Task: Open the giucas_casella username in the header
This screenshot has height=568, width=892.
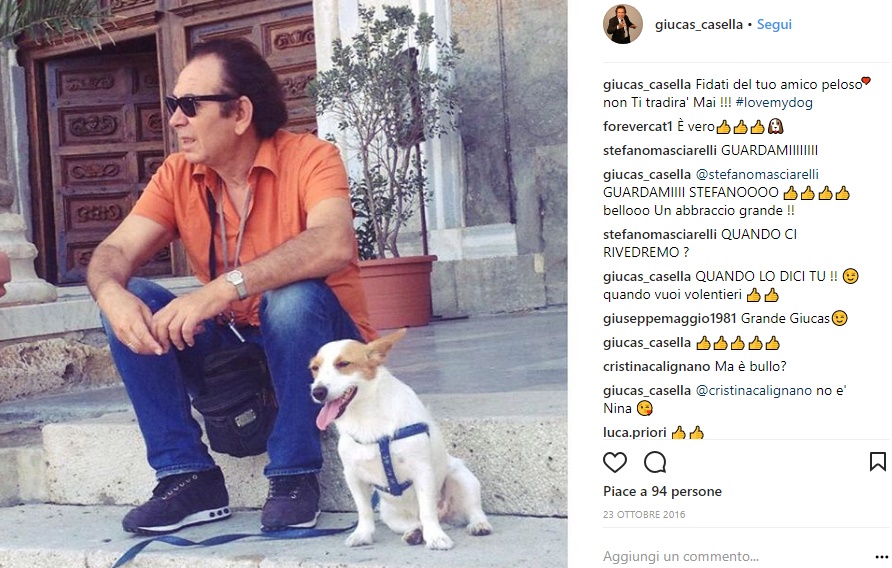Action: (x=699, y=24)
